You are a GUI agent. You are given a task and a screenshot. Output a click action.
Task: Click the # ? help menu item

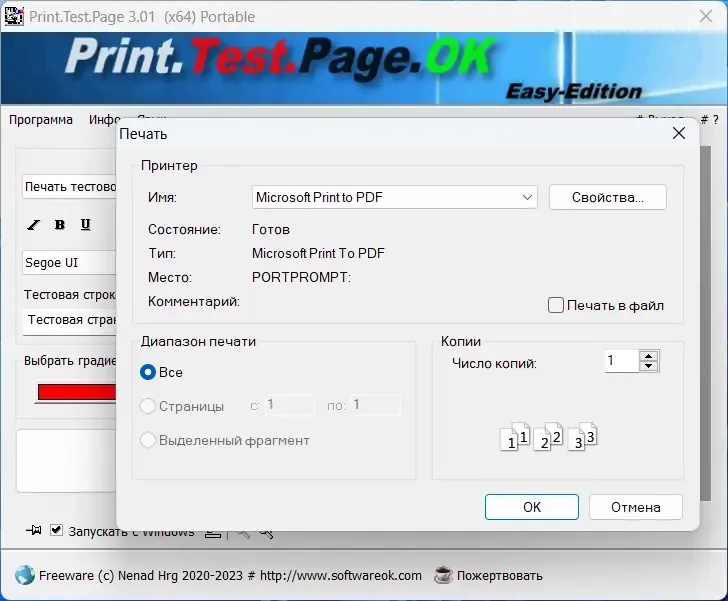coord(709,120)
